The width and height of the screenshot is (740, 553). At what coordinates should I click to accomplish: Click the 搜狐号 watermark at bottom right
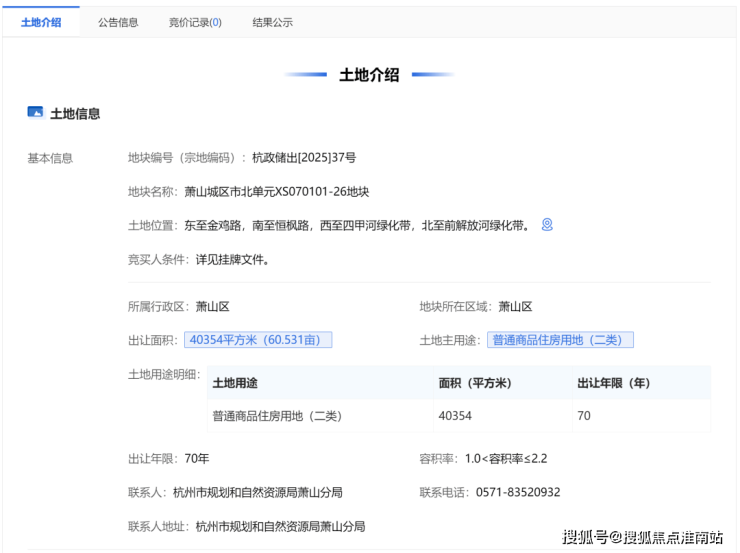(x=642, y=537)
